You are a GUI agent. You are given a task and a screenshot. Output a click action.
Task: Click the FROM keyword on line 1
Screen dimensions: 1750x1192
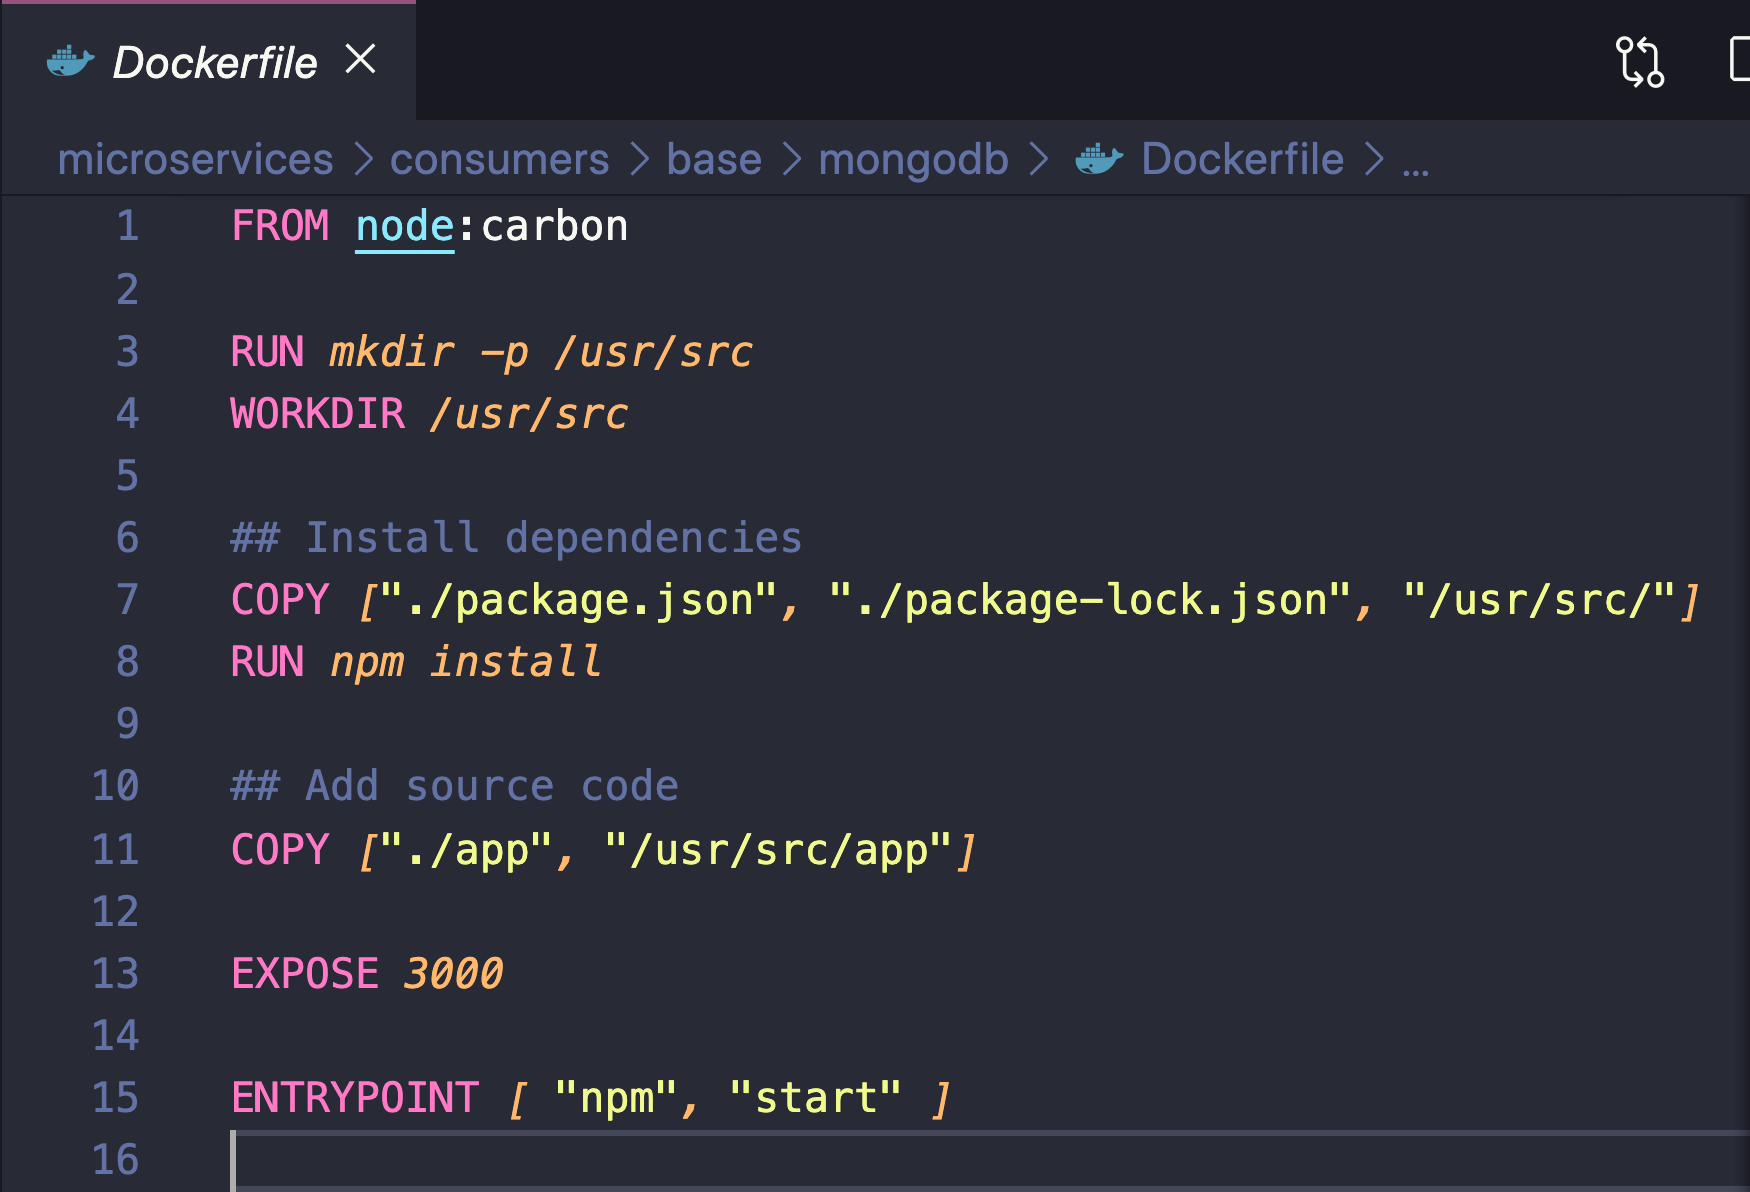(280, 226)
